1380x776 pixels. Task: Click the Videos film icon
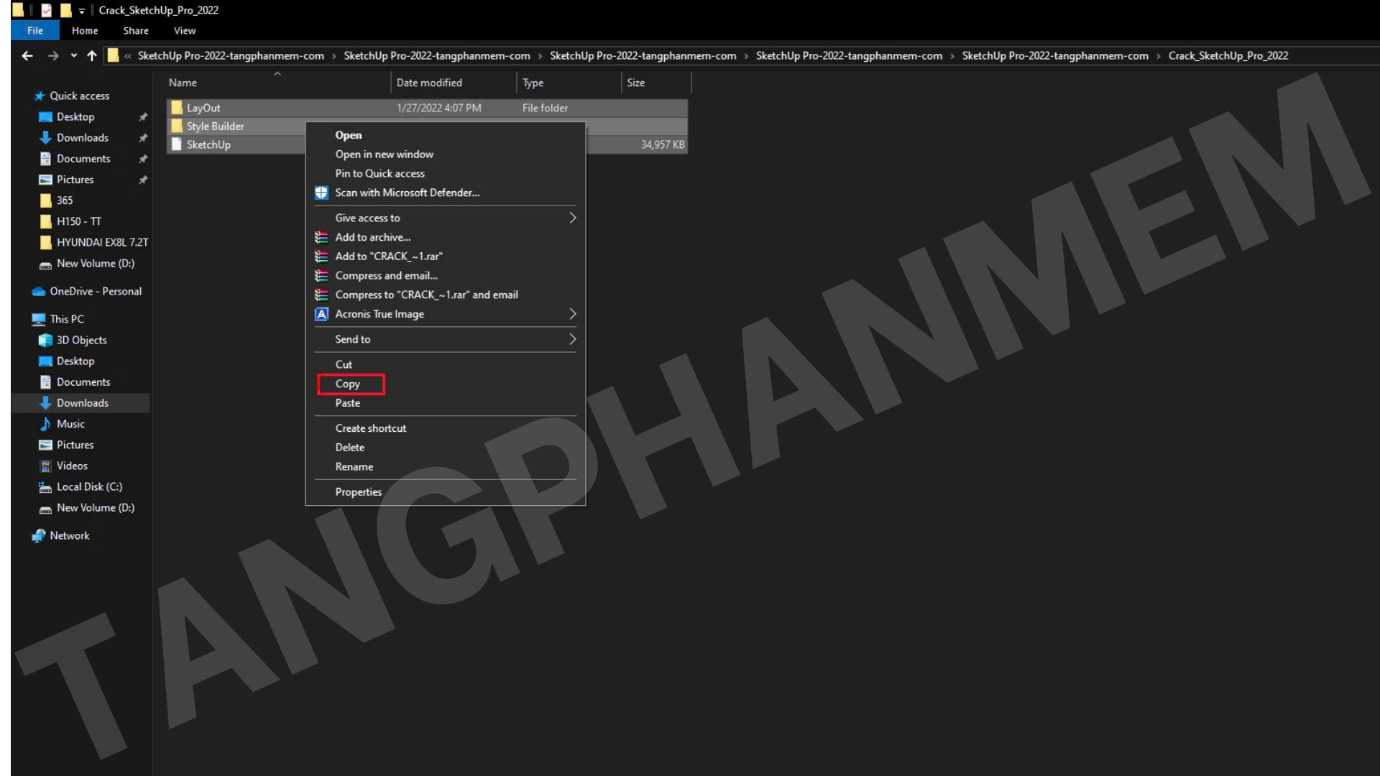(45, 466)
